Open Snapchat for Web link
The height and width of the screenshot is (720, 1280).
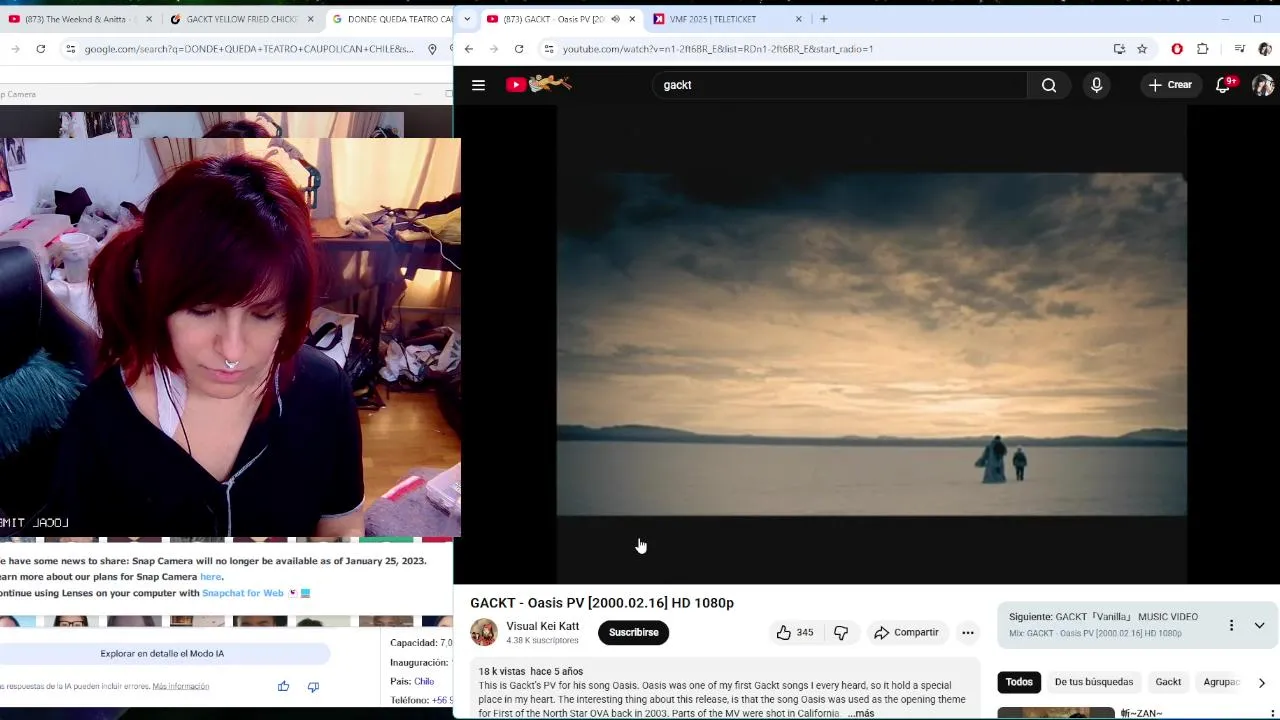point(243,593)
